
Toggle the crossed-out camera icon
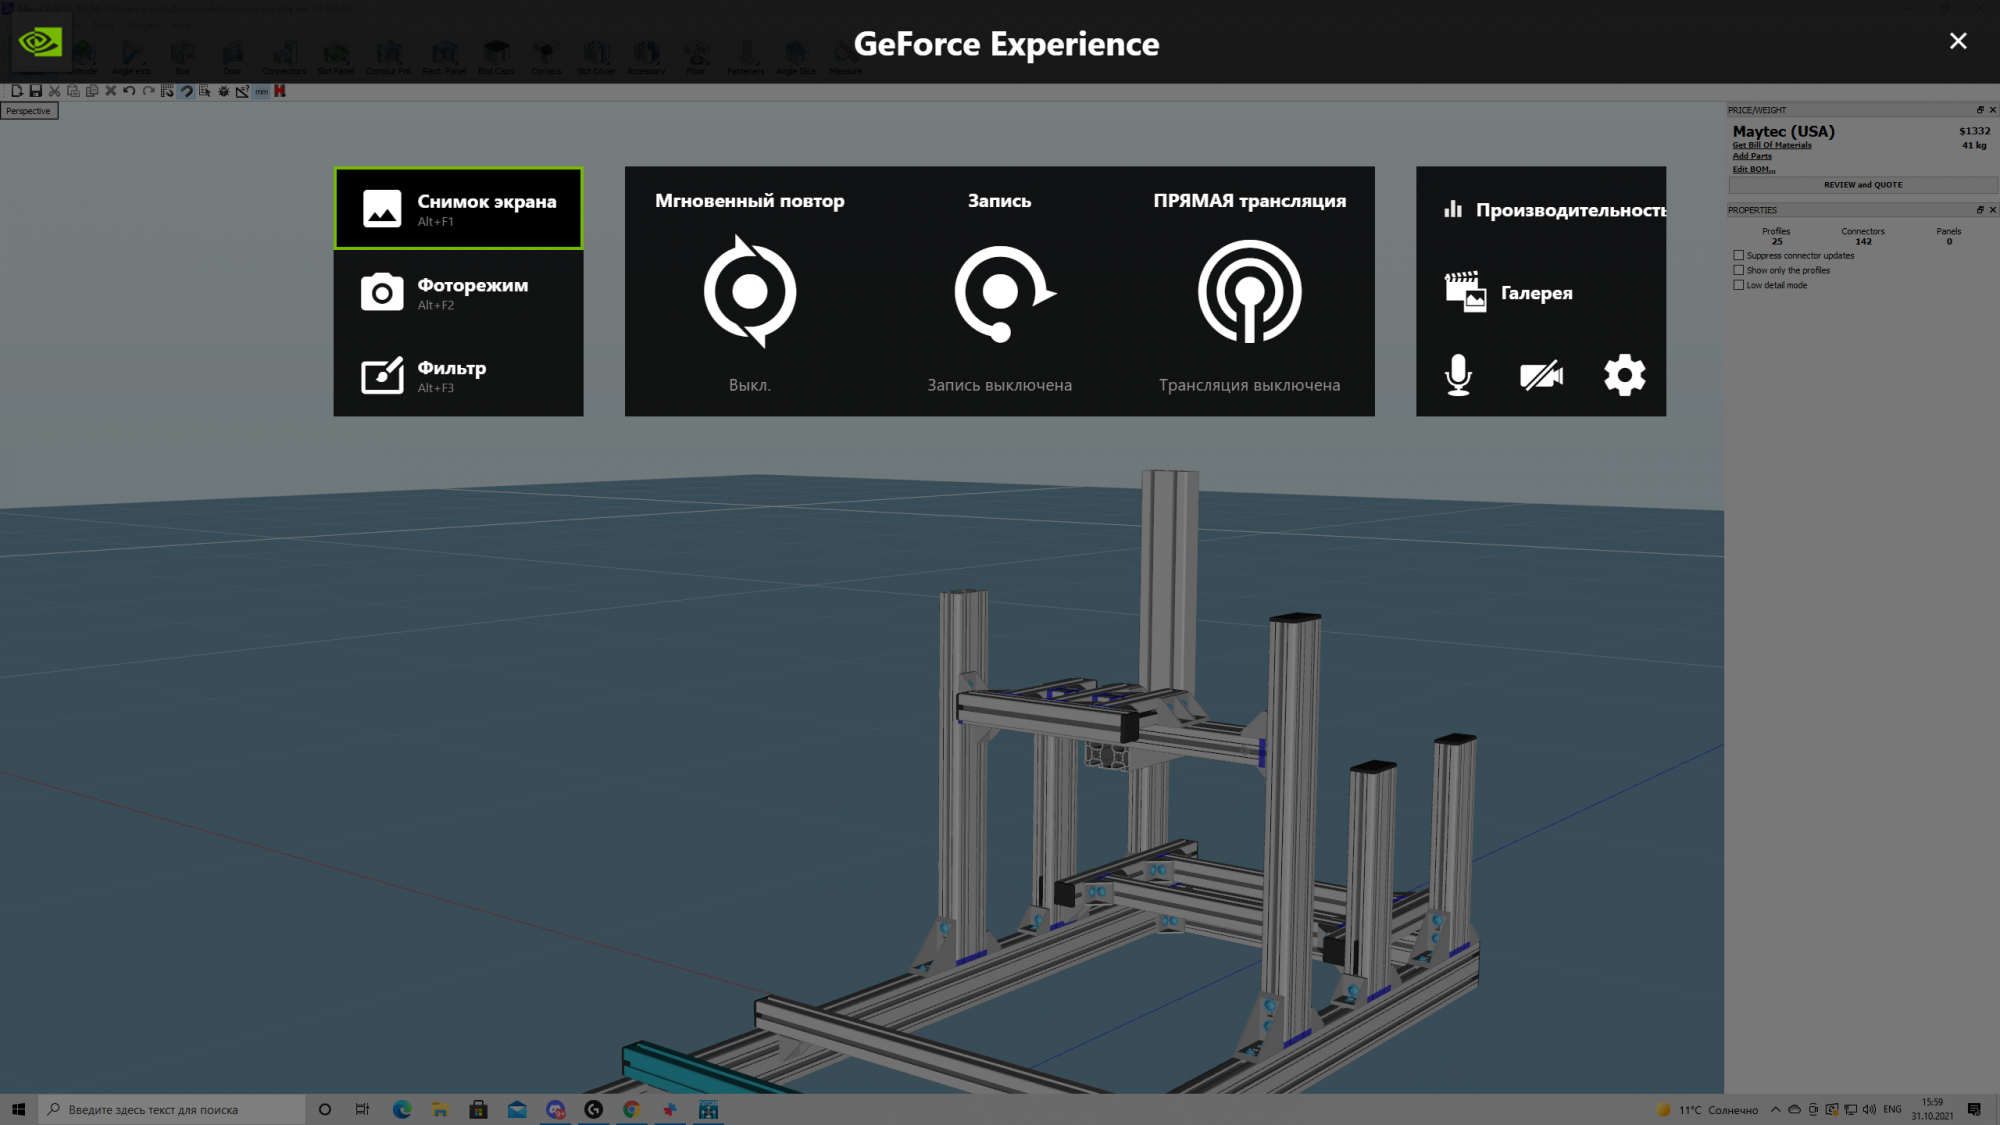[1541, 375]
